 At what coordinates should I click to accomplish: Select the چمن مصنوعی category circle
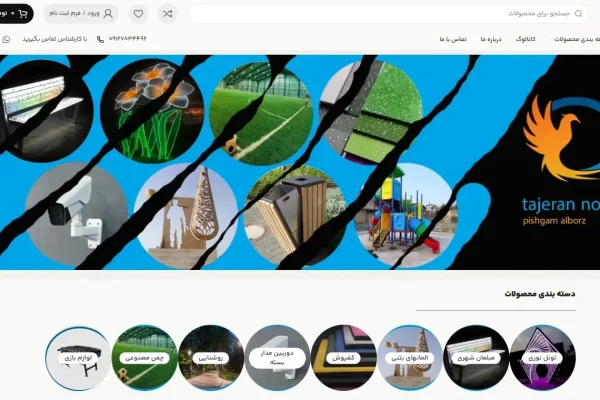[145, 358]
